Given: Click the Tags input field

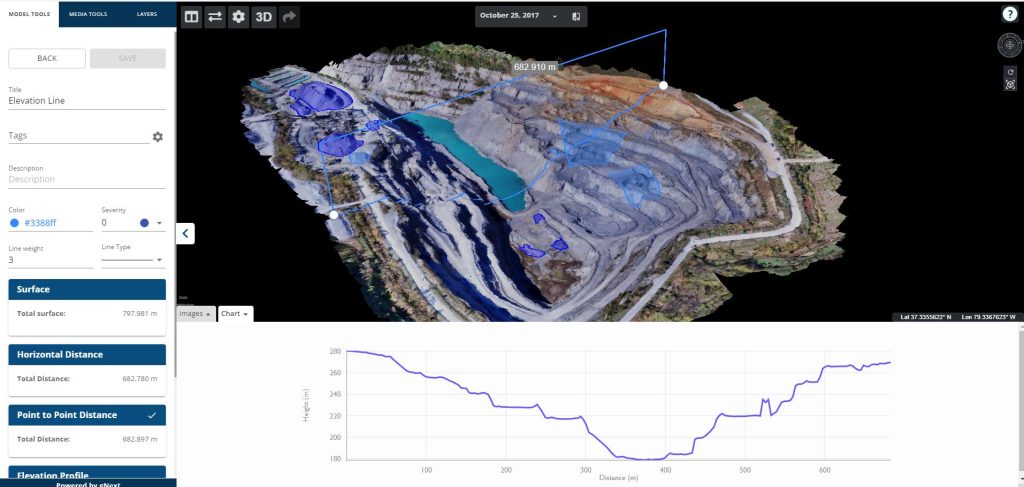Looking at the screenshot, I should (78, 136).
